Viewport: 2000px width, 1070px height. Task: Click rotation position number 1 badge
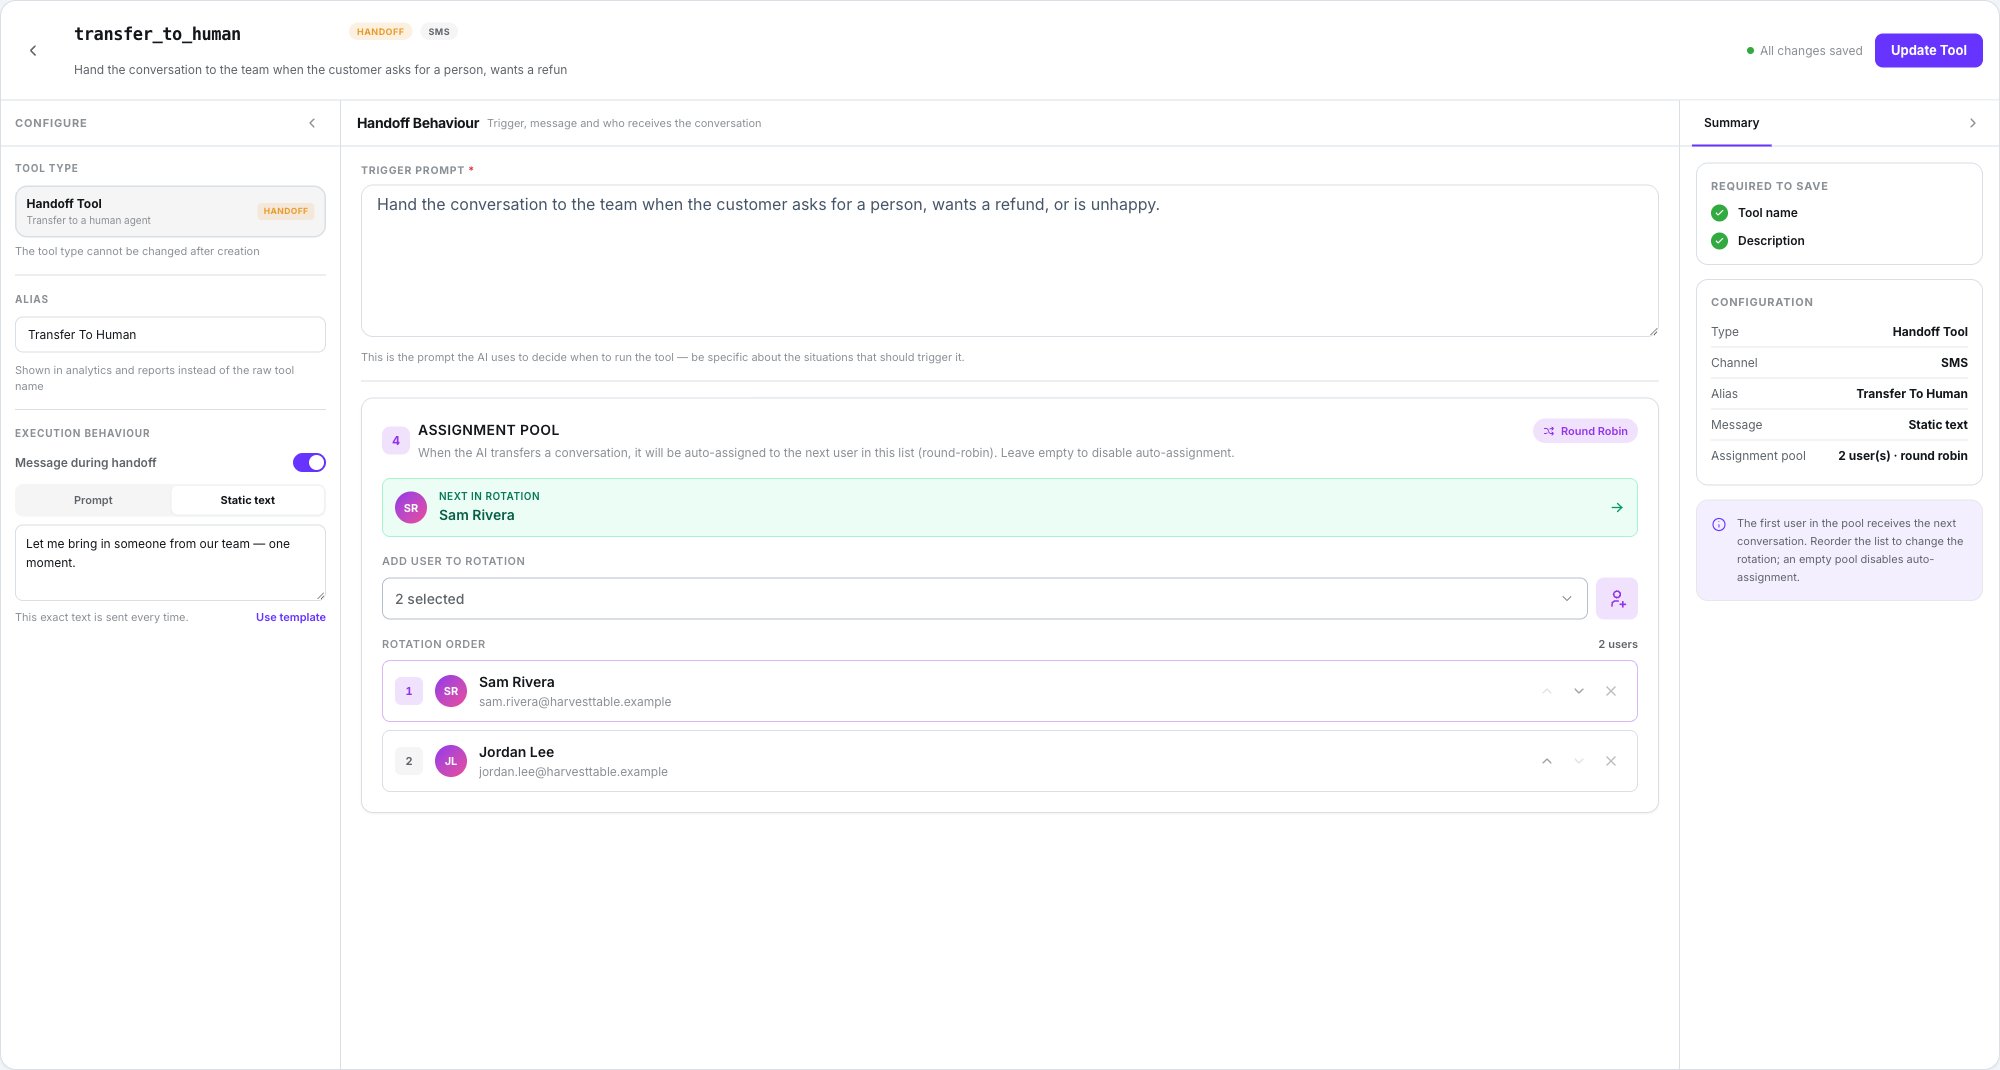click(408, 691)
